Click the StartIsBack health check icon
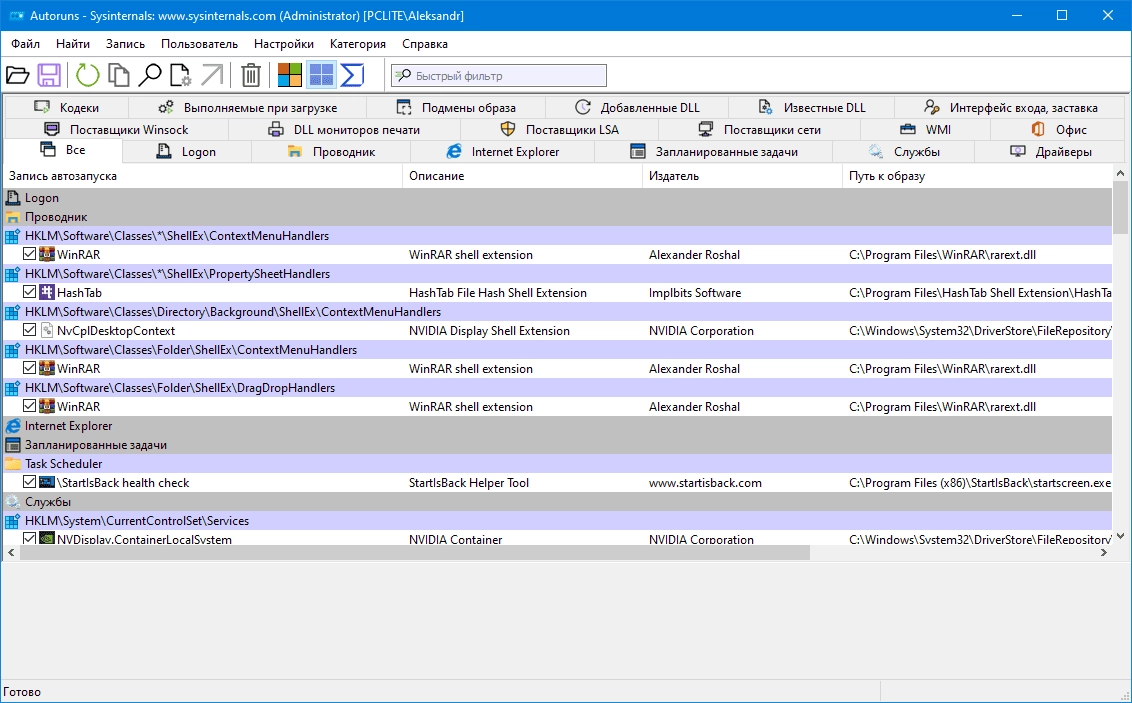Viewport: 1132px width, 703px height. 47,482
